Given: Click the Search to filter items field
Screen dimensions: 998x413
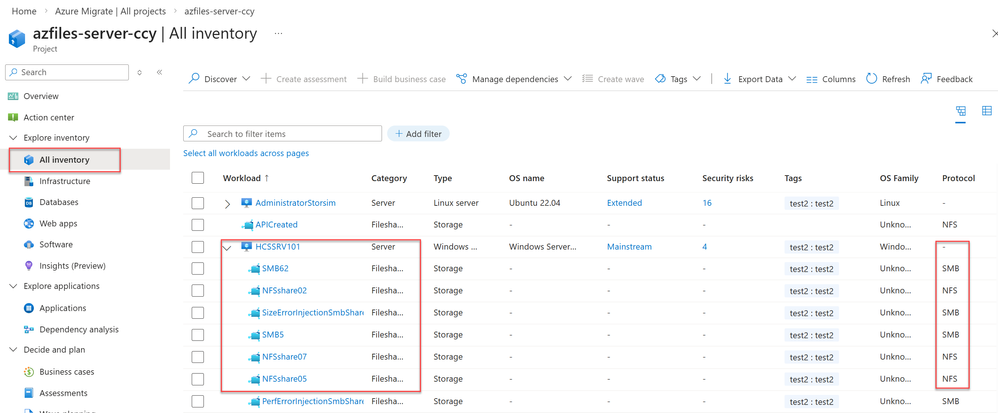Looking at the screenshot, I should point(283,134).
